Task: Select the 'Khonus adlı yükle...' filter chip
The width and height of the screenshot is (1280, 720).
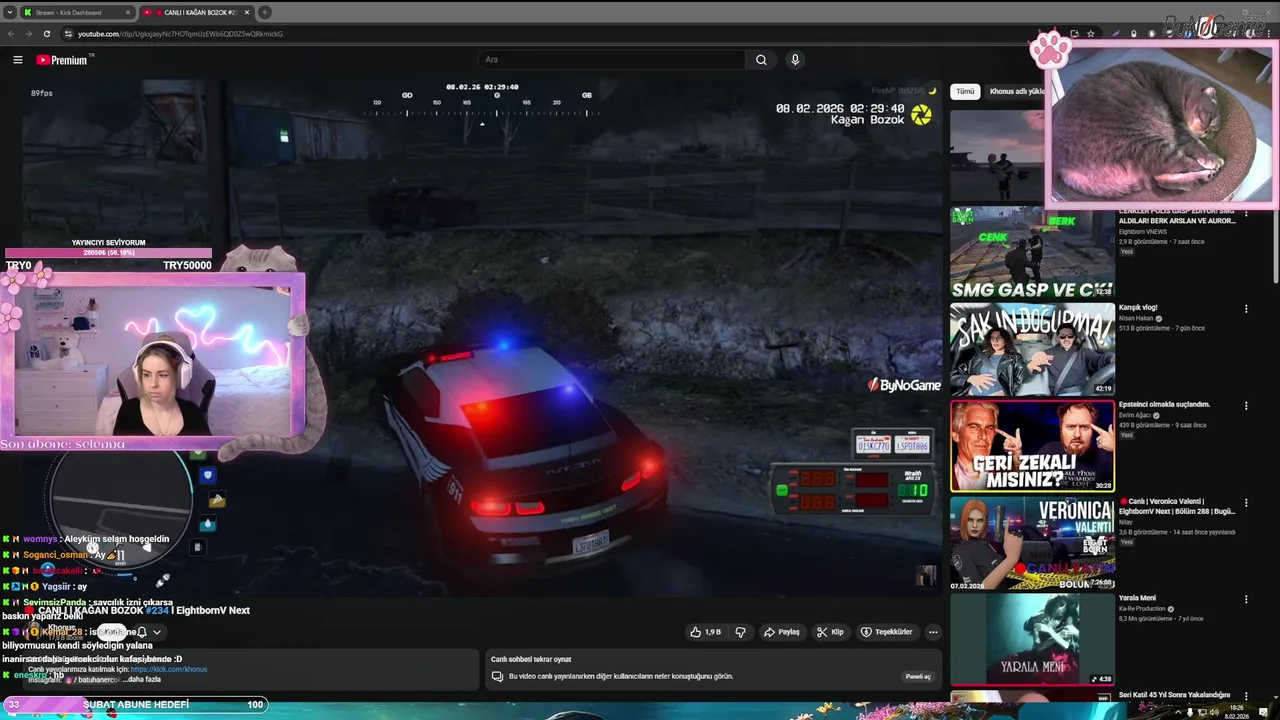Action: pyautogui.click(x=1017, y=91)
